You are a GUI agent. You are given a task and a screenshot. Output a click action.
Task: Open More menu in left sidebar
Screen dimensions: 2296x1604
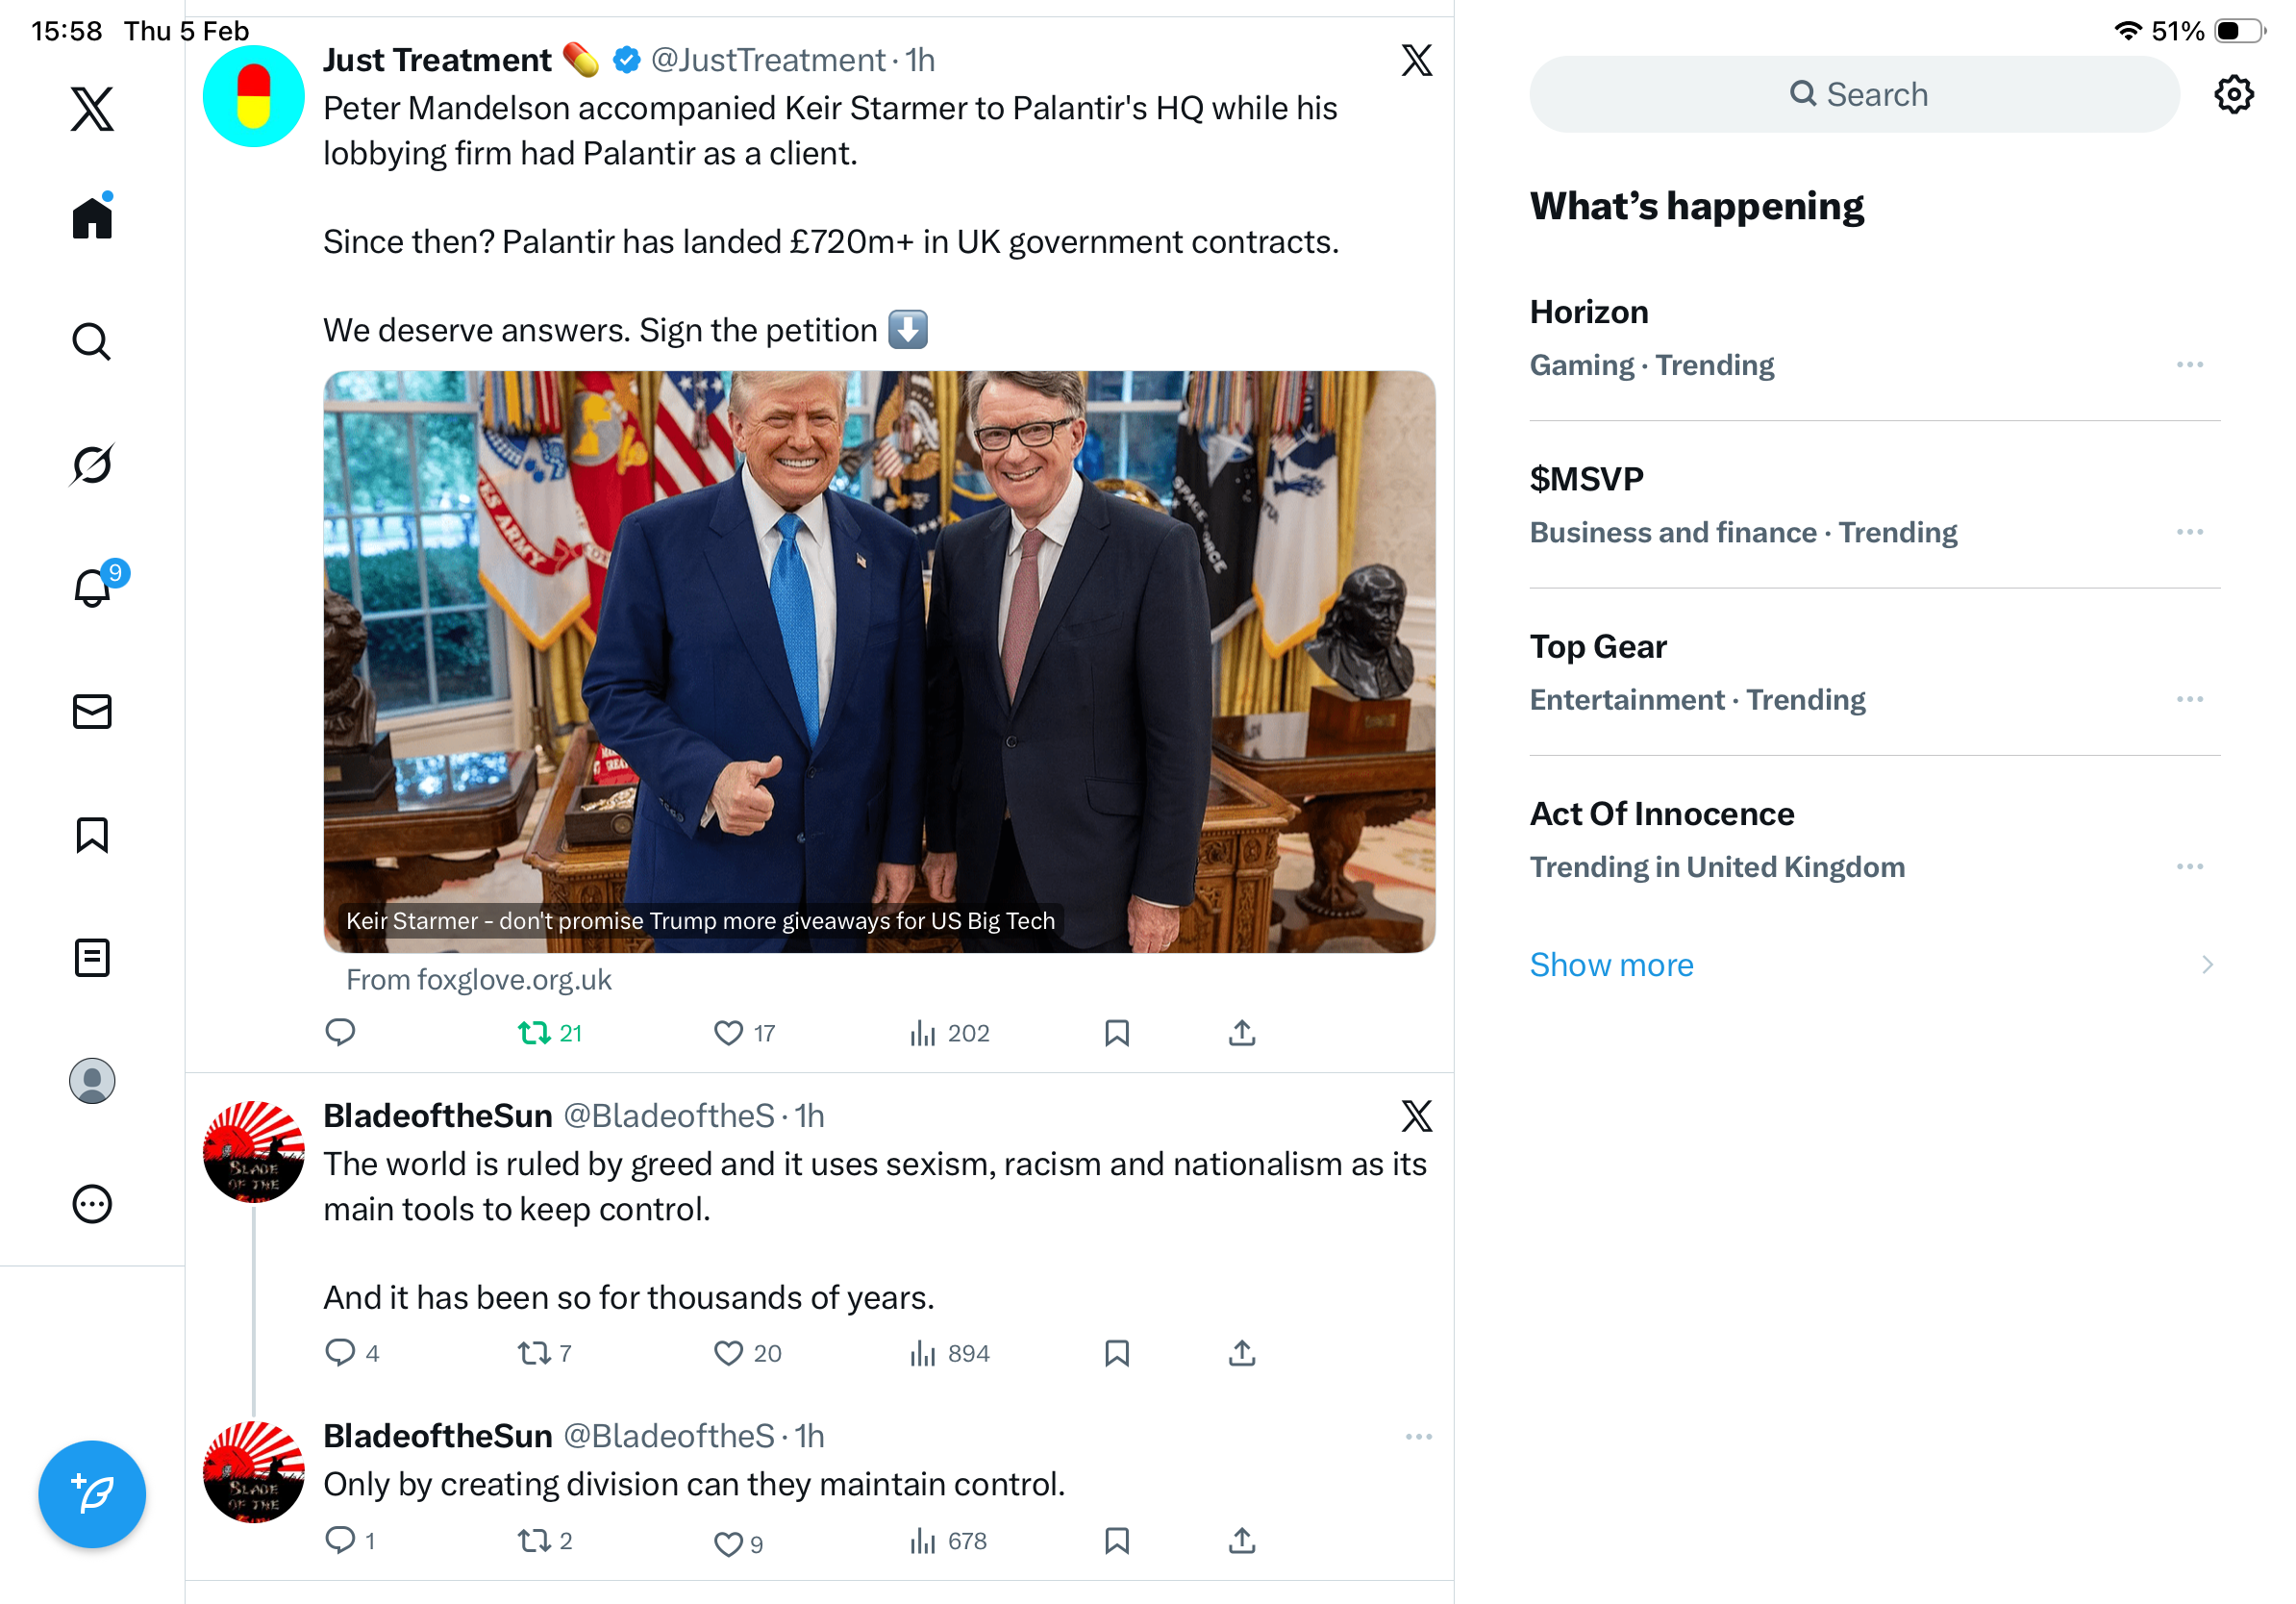[x=92, y=1204]
